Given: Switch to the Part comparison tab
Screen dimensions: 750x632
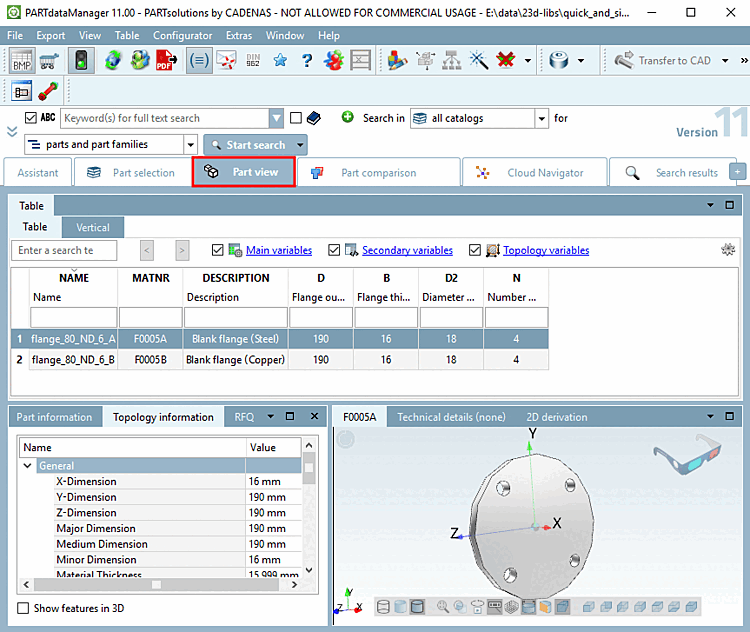Looking at the screenshot, I should pos(377,173).
